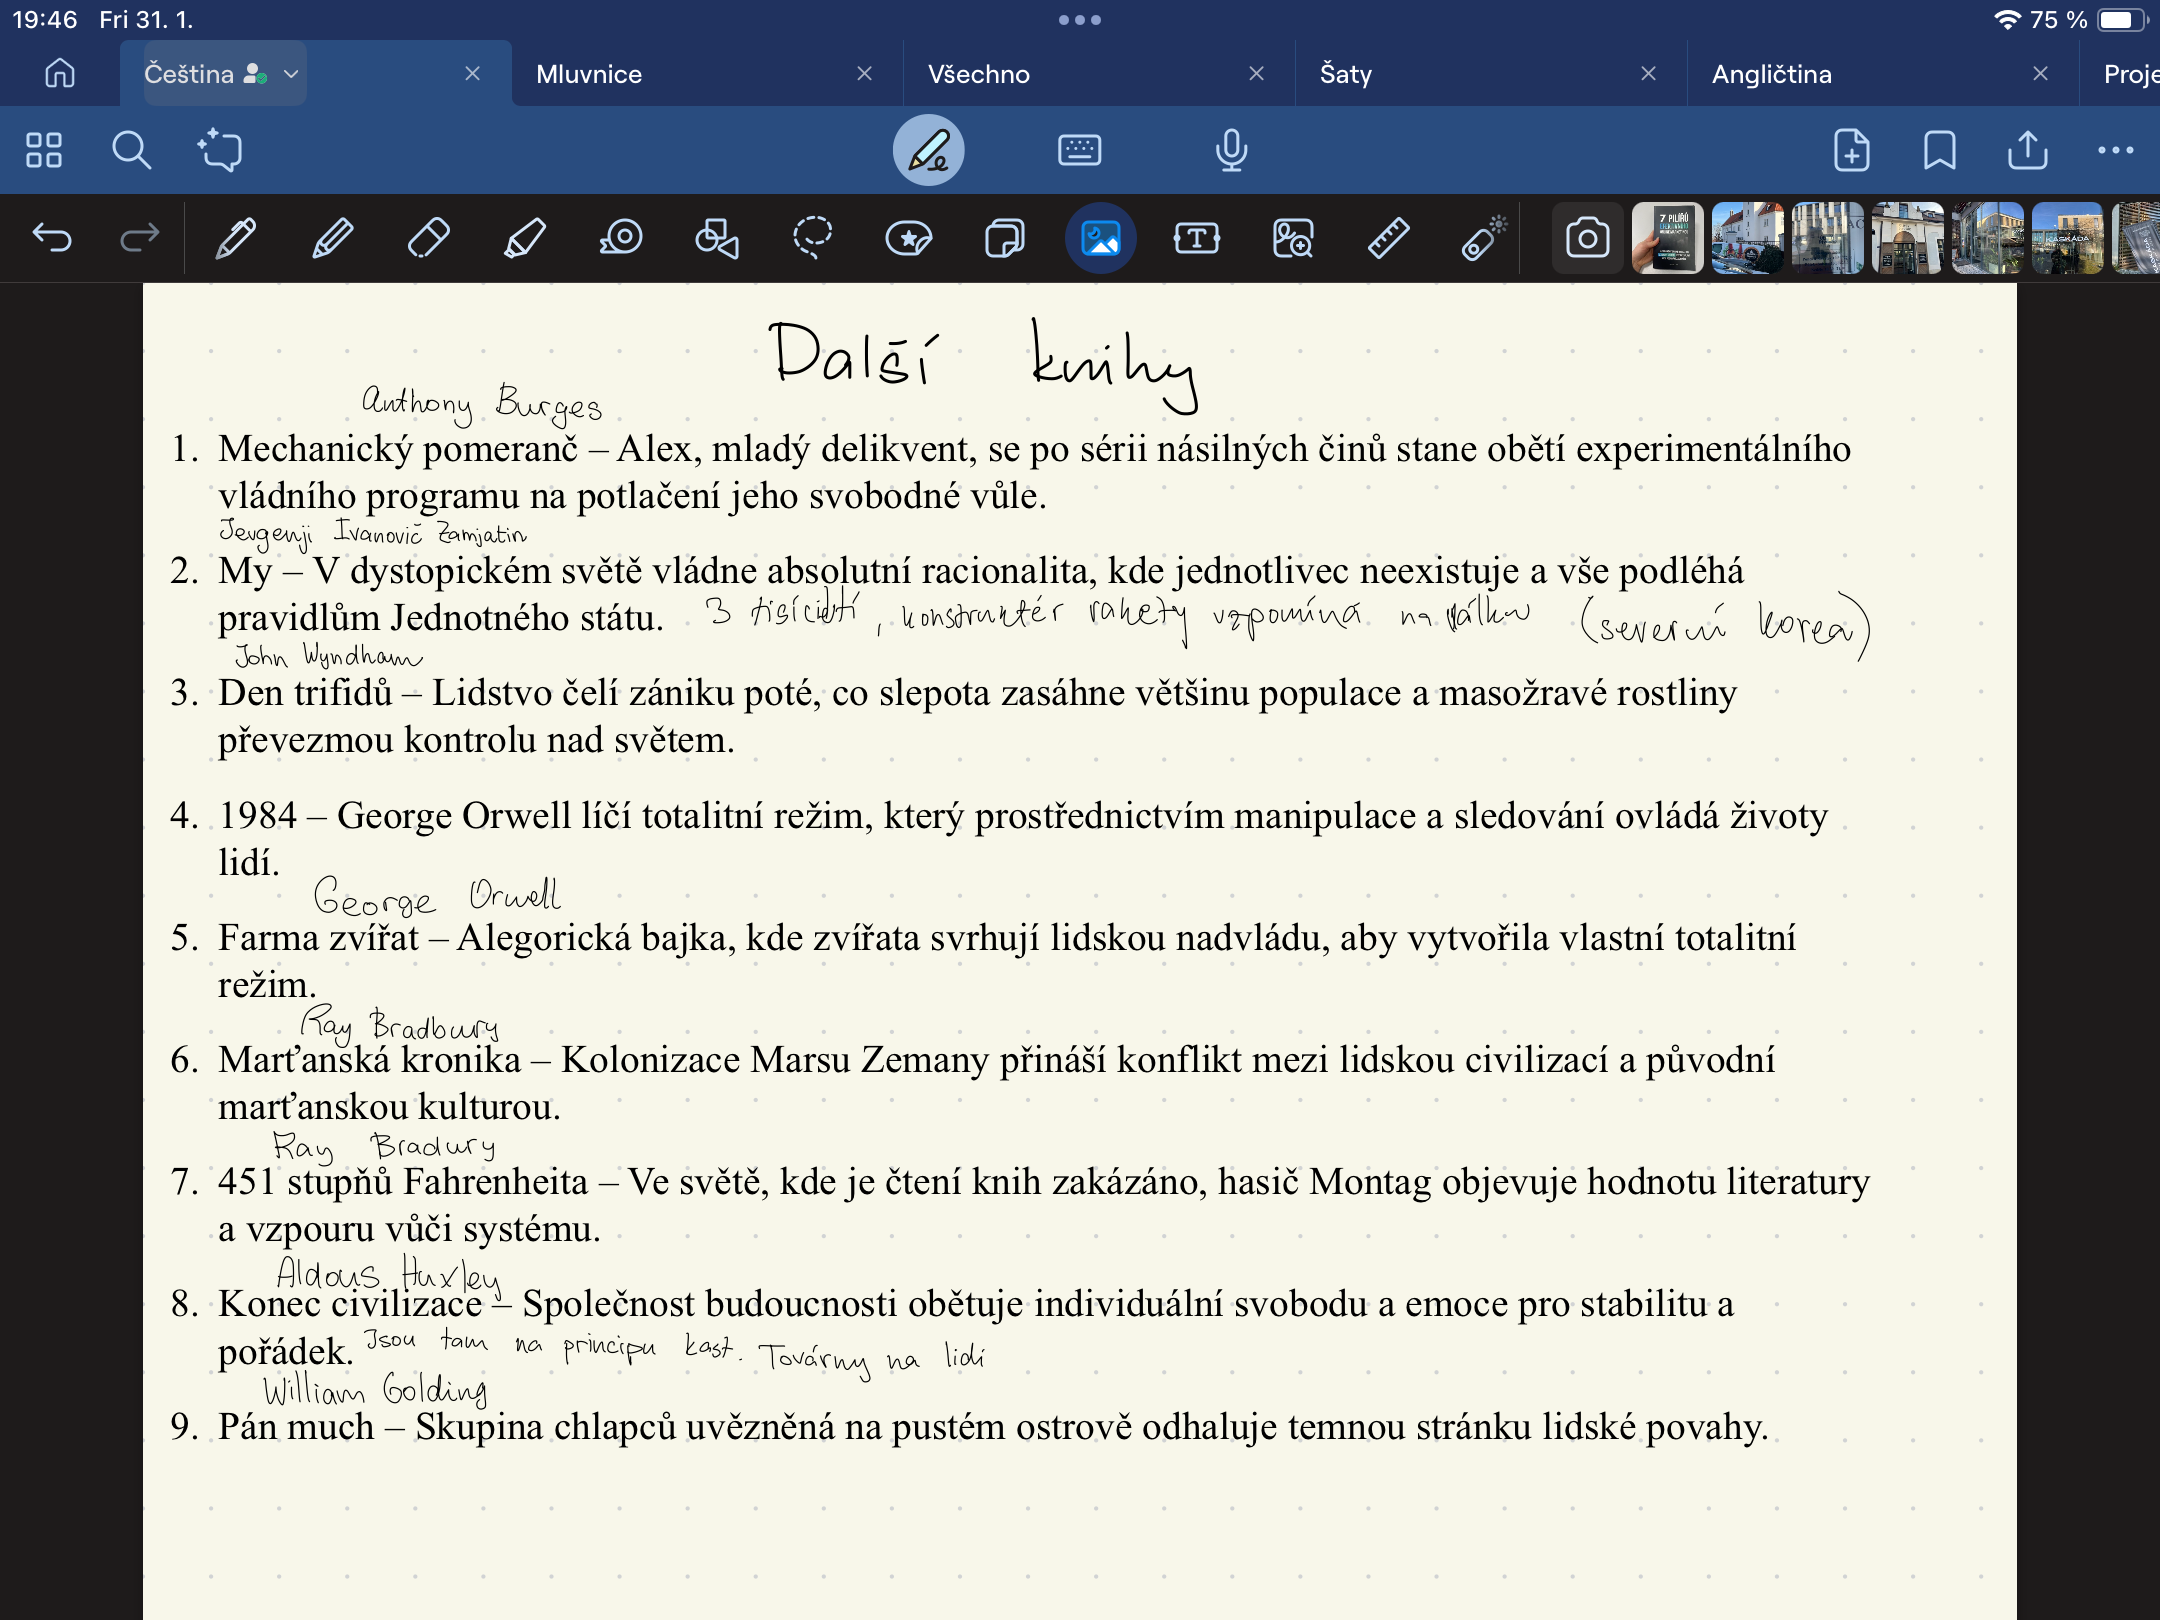This screenshot has width=2160, height=1620.
Task: Select the laser pointer tool
Action: pyautogui.click(x=1484, y=238)
